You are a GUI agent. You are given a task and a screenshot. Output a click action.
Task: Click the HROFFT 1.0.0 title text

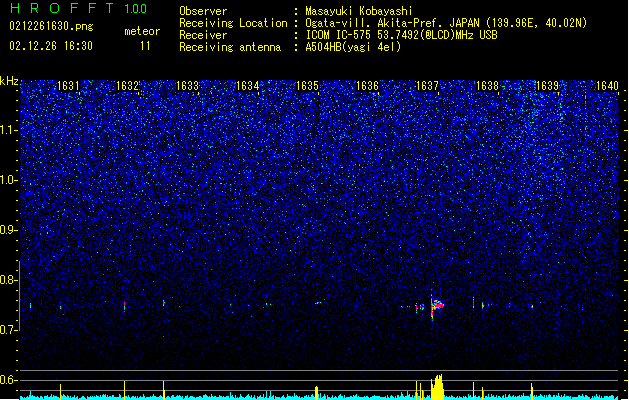point(78,8)
